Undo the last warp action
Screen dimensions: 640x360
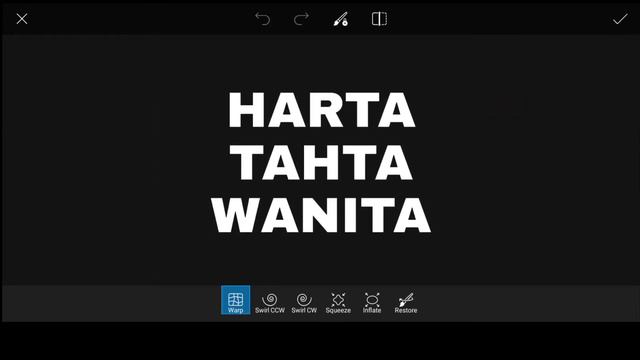click(x=262, y=19)
